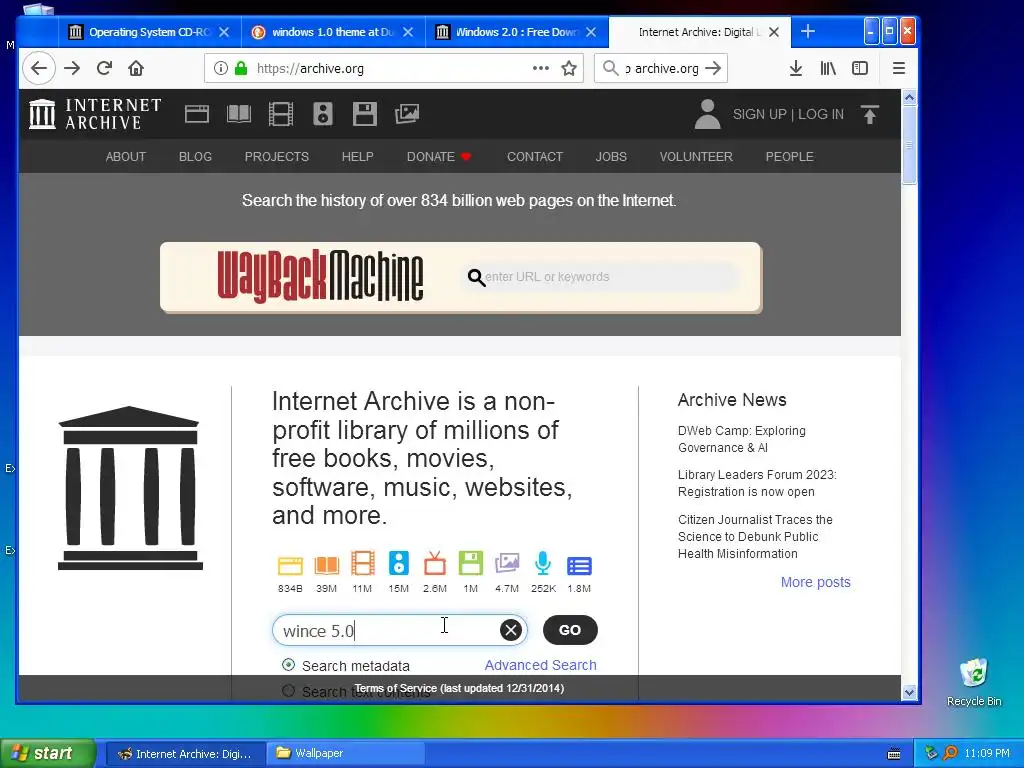
Task: Select the Recycle Bin desktop icon
Action: [x=974, y=682]
